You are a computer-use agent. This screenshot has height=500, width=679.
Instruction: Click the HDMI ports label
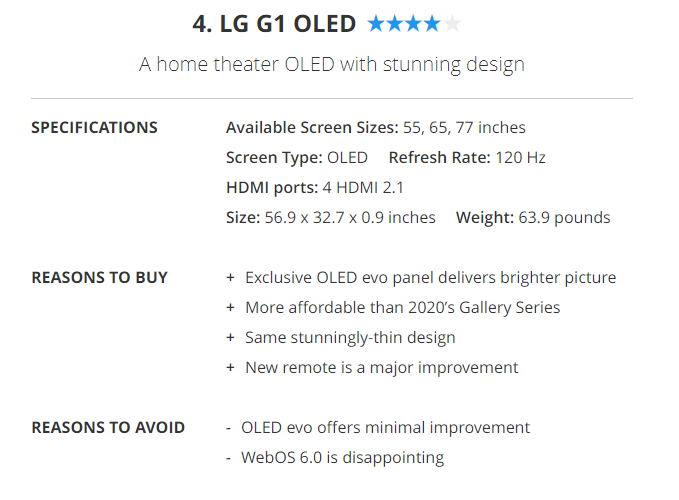pyautogui.click(x=271, y=188)
